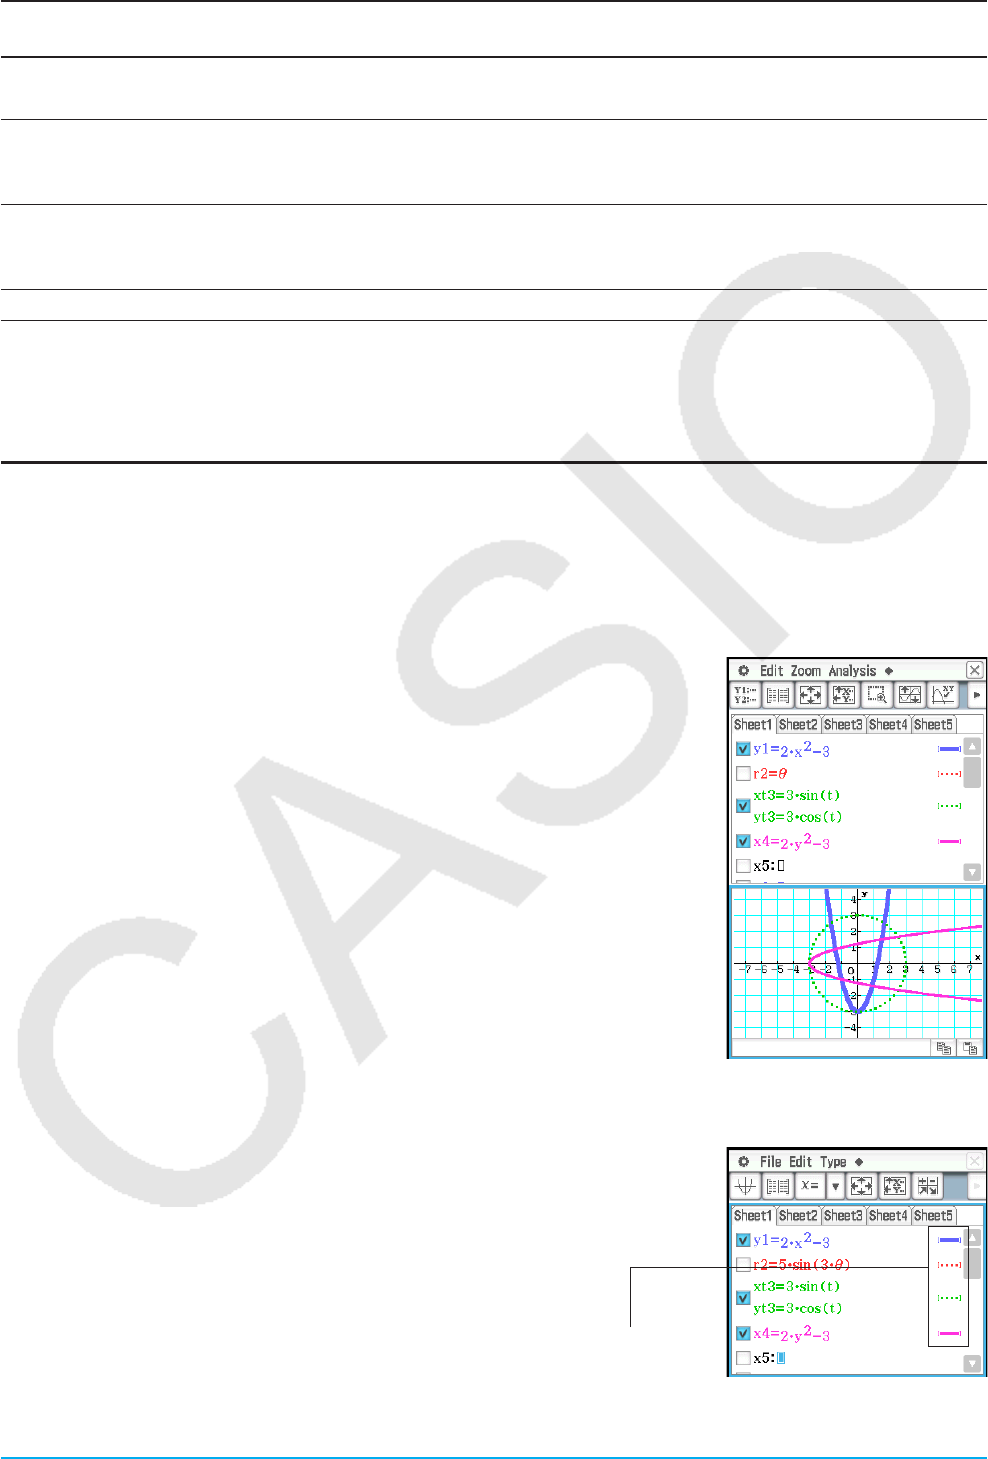
Task: Click the plus/minus table range icon
Action: pos(928,1186)
